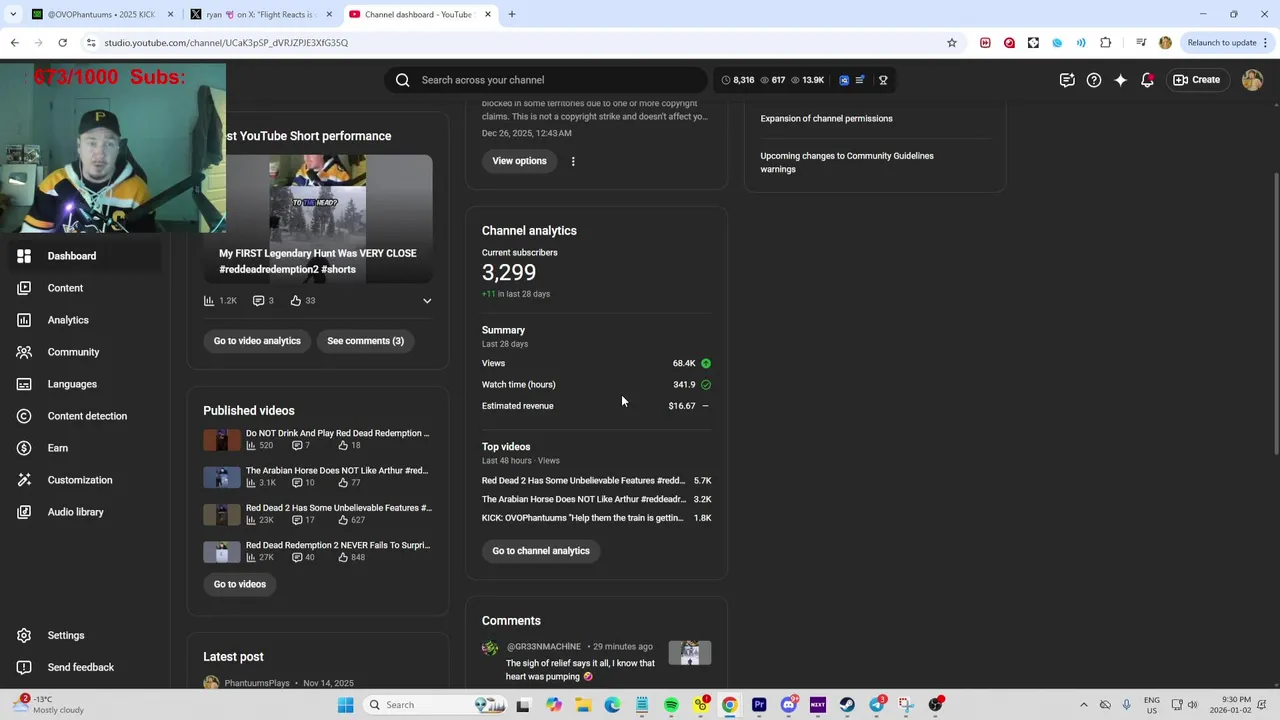Click the playlist lines icon in header
The image size is (1280, 720).
[x=860, y=80]
